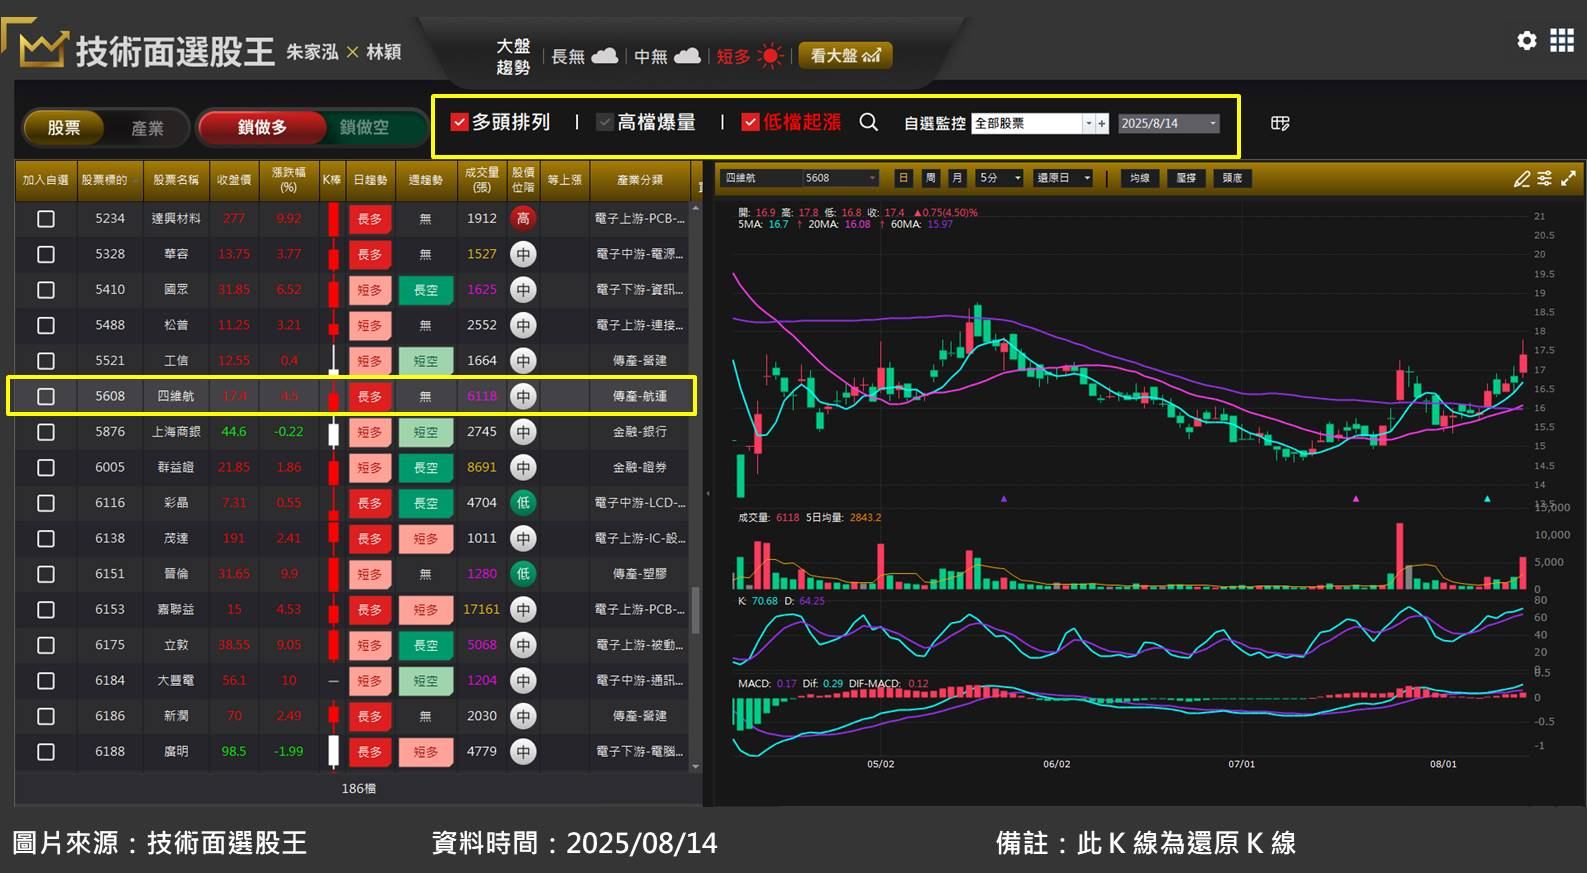Switch to the 鎖做空 mode tab
The height and width of the screenshot is (873, 1587).
click(x=364, y=127)
